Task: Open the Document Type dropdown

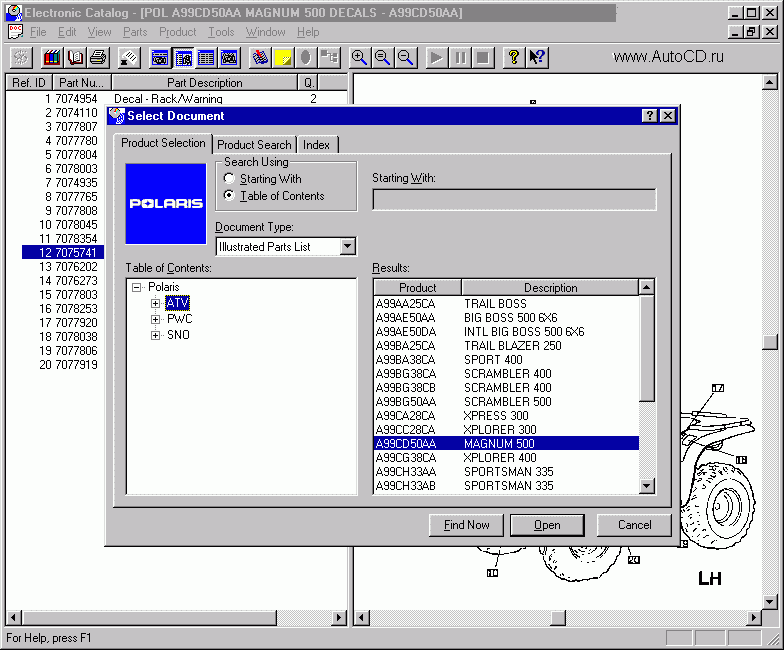Action: pyautogui.click(x=348, y=246)
